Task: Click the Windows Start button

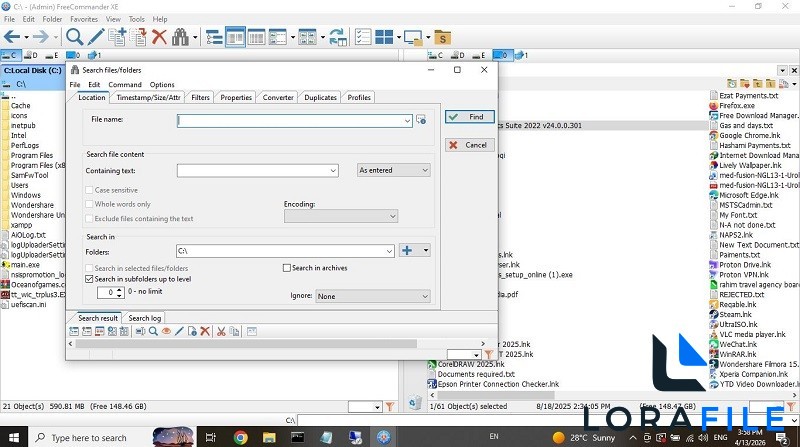Action: coord(14,437)
